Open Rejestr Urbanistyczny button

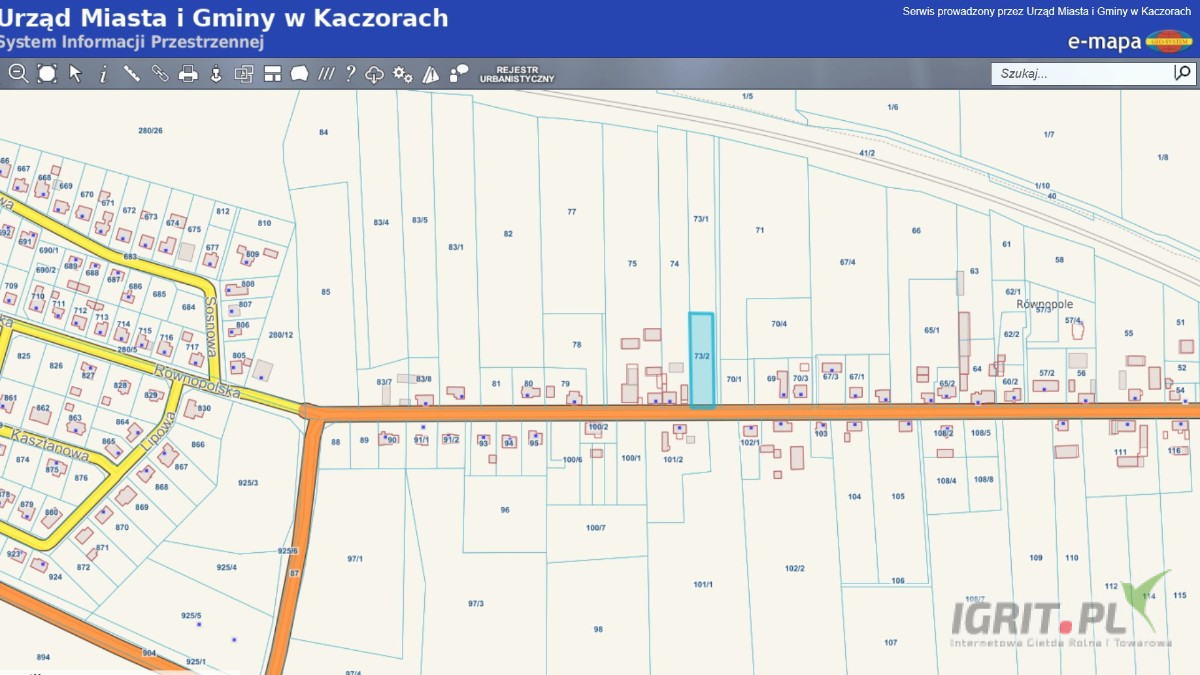517,73
